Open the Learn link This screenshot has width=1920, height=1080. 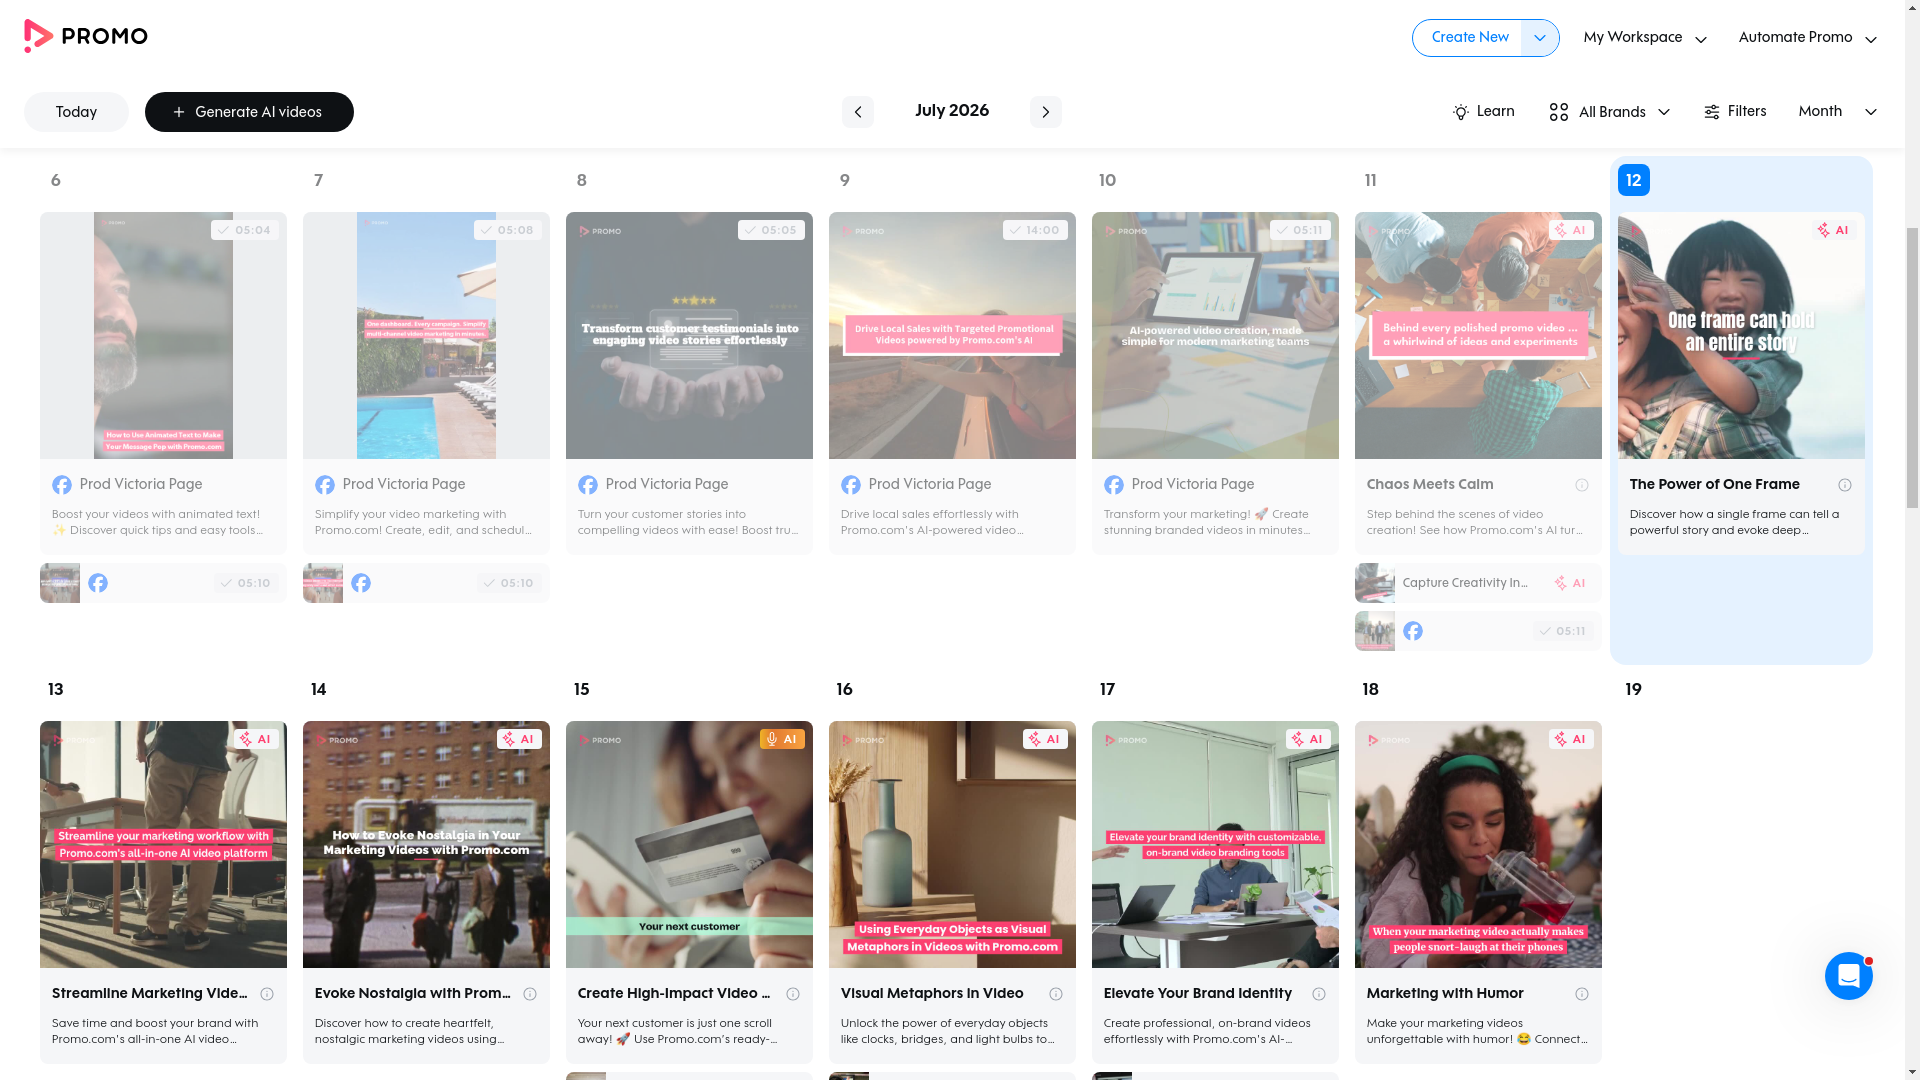(x=1483, y=112)
